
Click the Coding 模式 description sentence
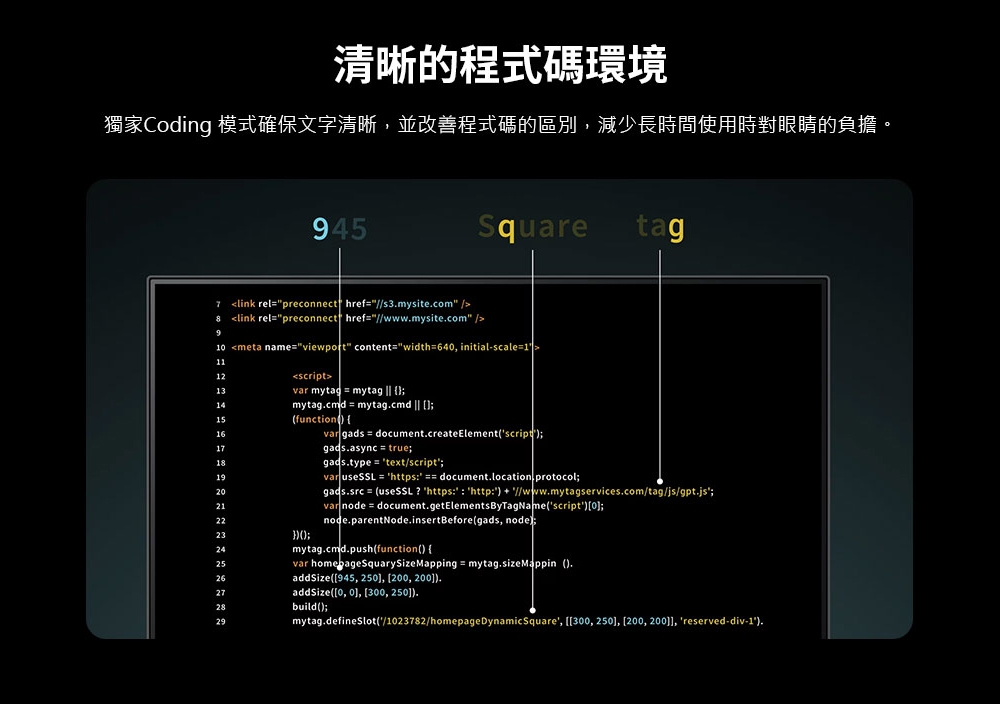tap(500, 126)
